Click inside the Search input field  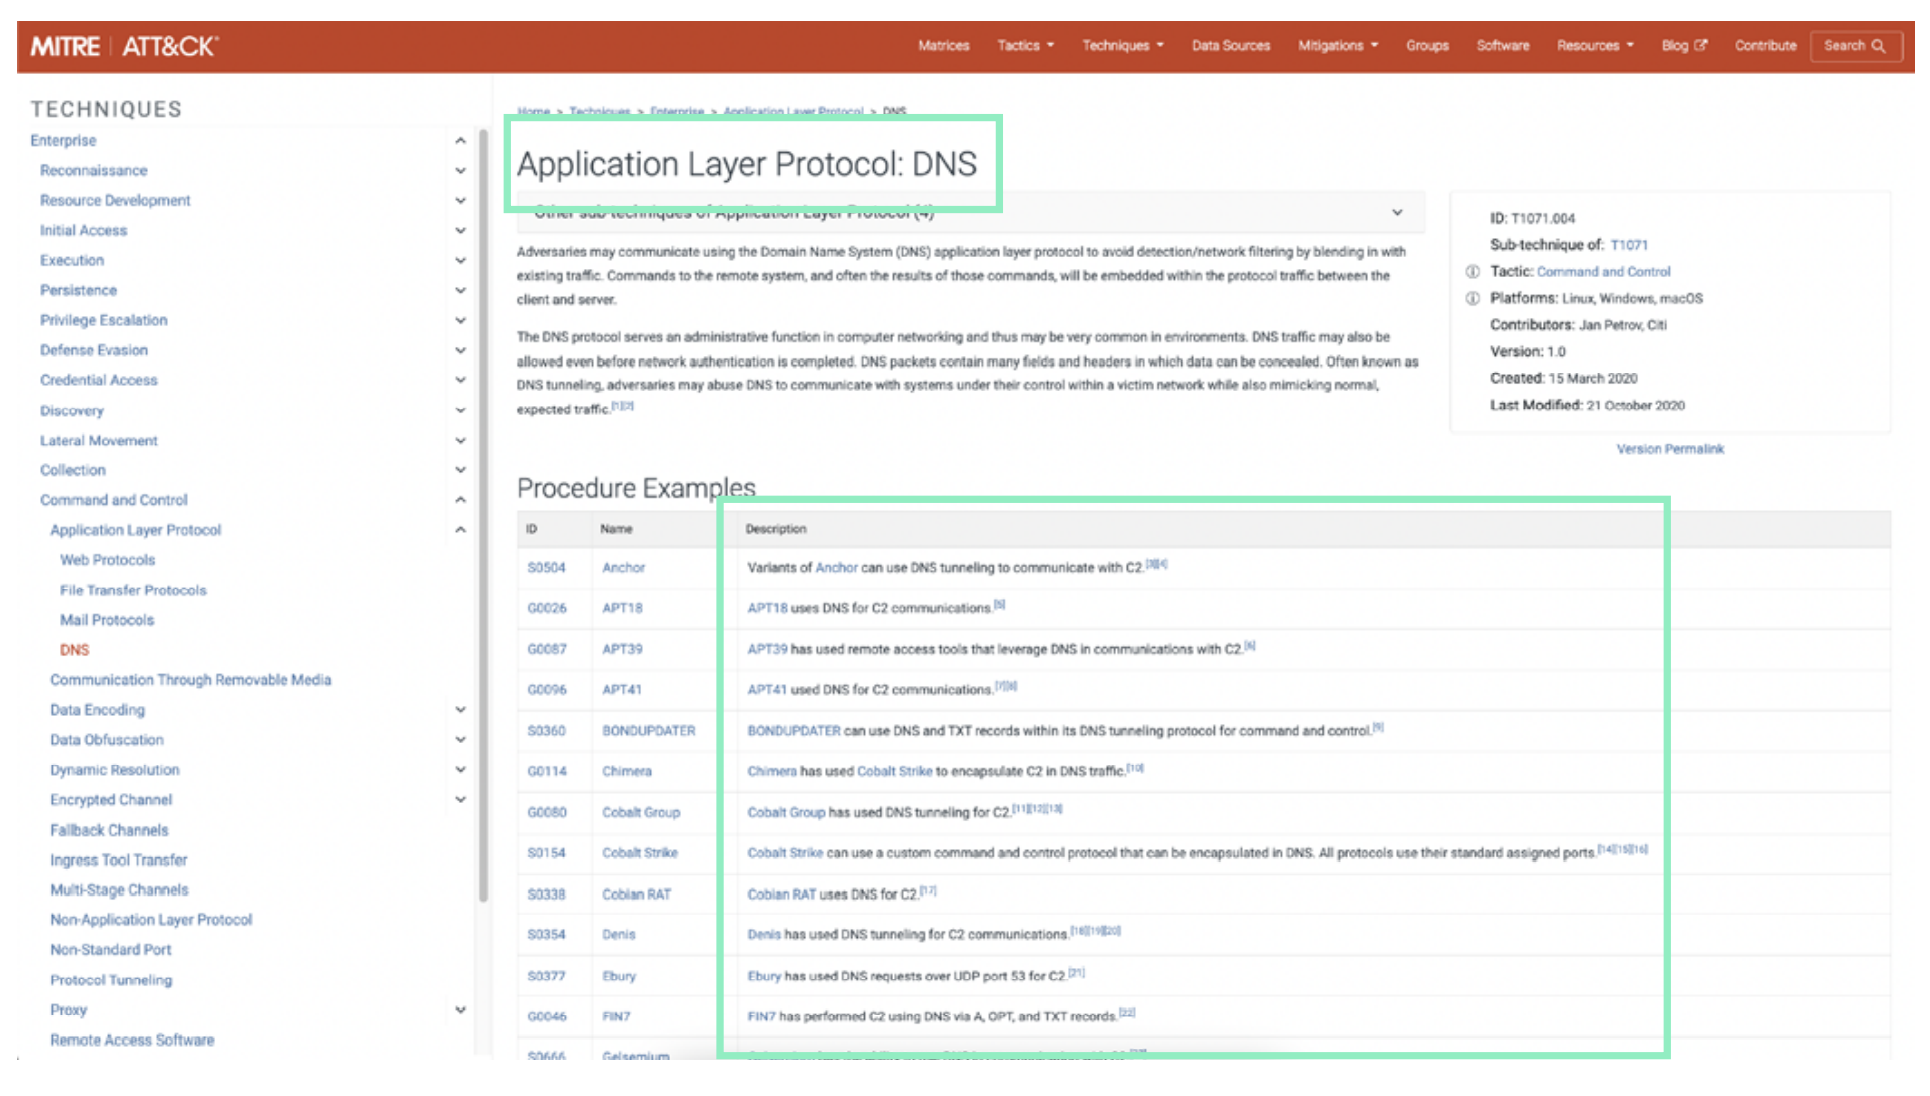[1845, 46]
